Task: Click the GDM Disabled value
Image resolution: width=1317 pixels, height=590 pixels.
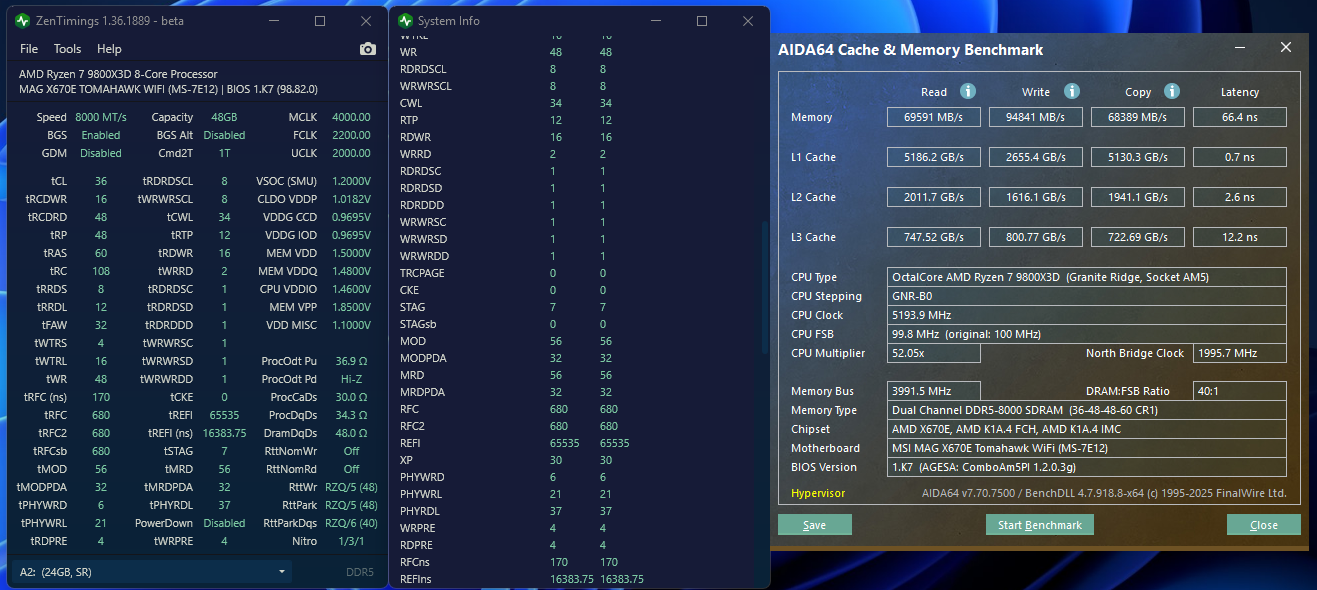Action: click(x=101, y=153)
